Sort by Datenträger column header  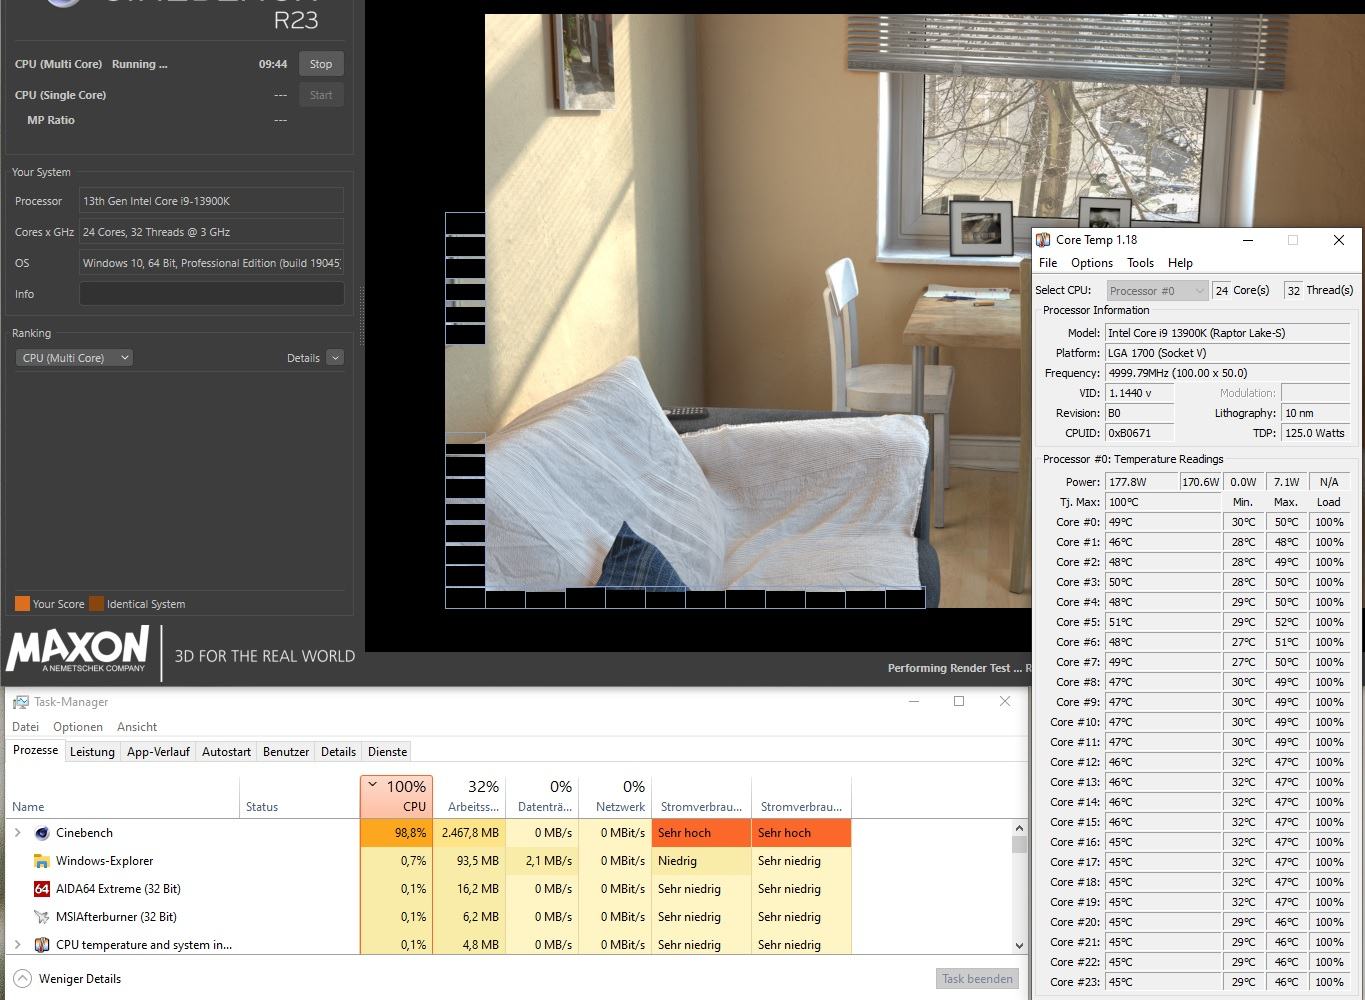point(542,797)
